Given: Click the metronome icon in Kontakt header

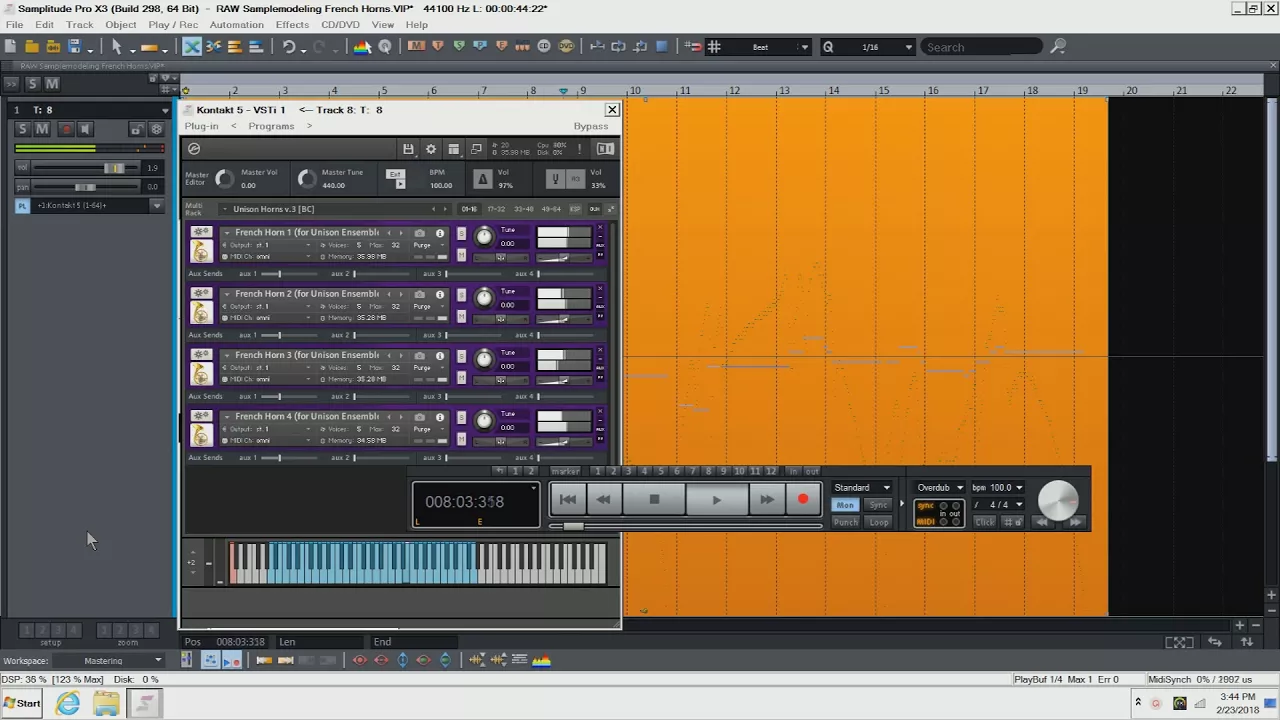Looking at the screenshot, I should [483, 179].
